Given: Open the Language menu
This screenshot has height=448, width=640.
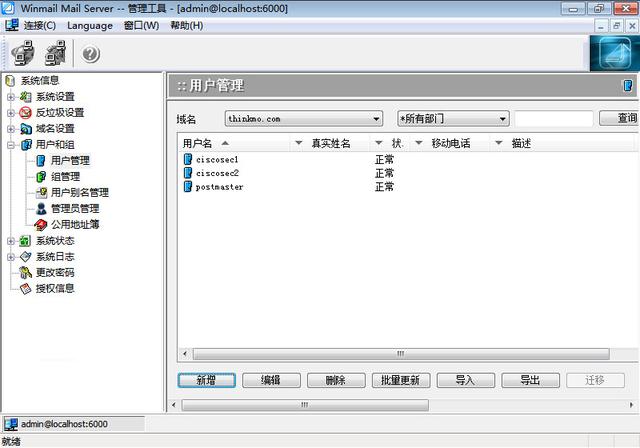Looking at the screenshot, I should [90, 26].
